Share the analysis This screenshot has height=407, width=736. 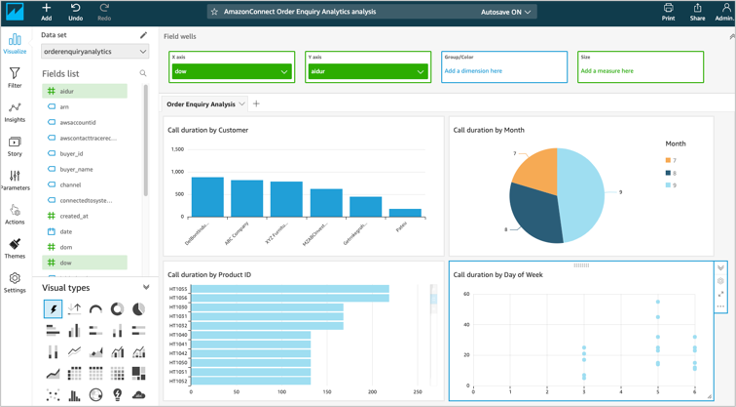(698, 12)
